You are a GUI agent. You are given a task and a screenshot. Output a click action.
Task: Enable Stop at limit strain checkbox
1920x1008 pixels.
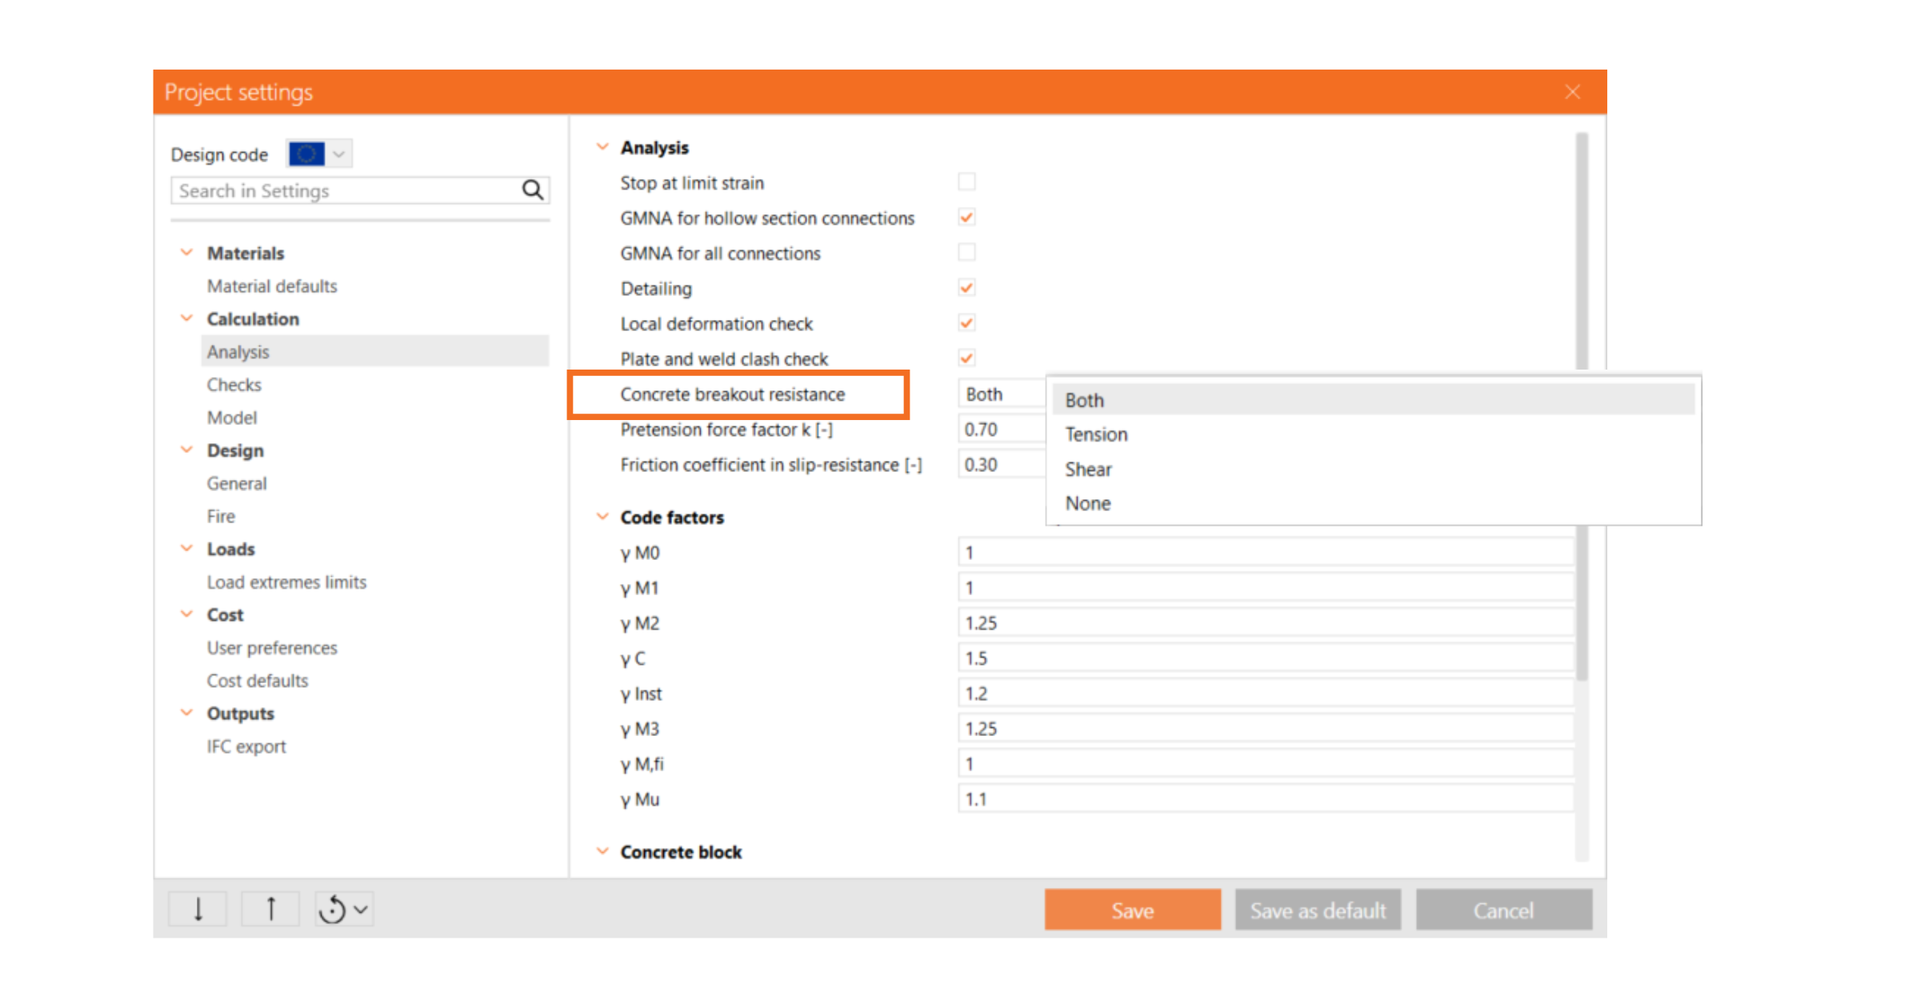click(966, 182)
